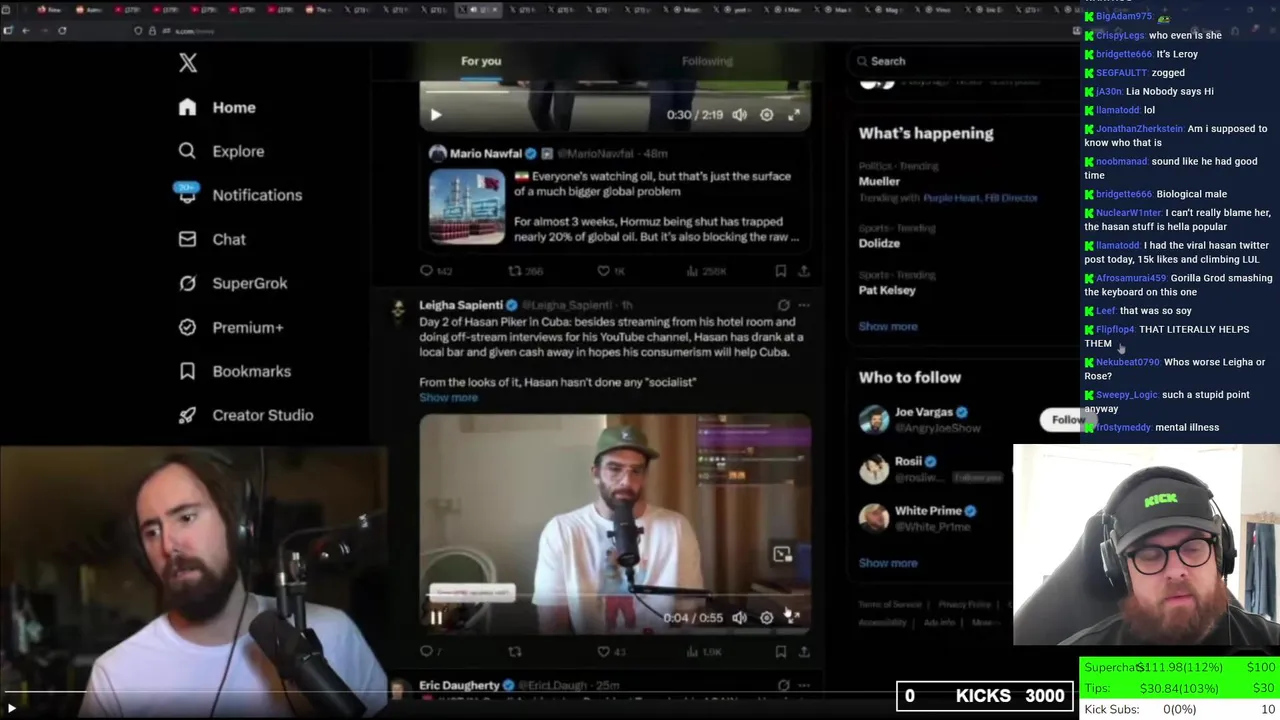Open settings gear on top video
1280x720 pixels.
point(766,115)
